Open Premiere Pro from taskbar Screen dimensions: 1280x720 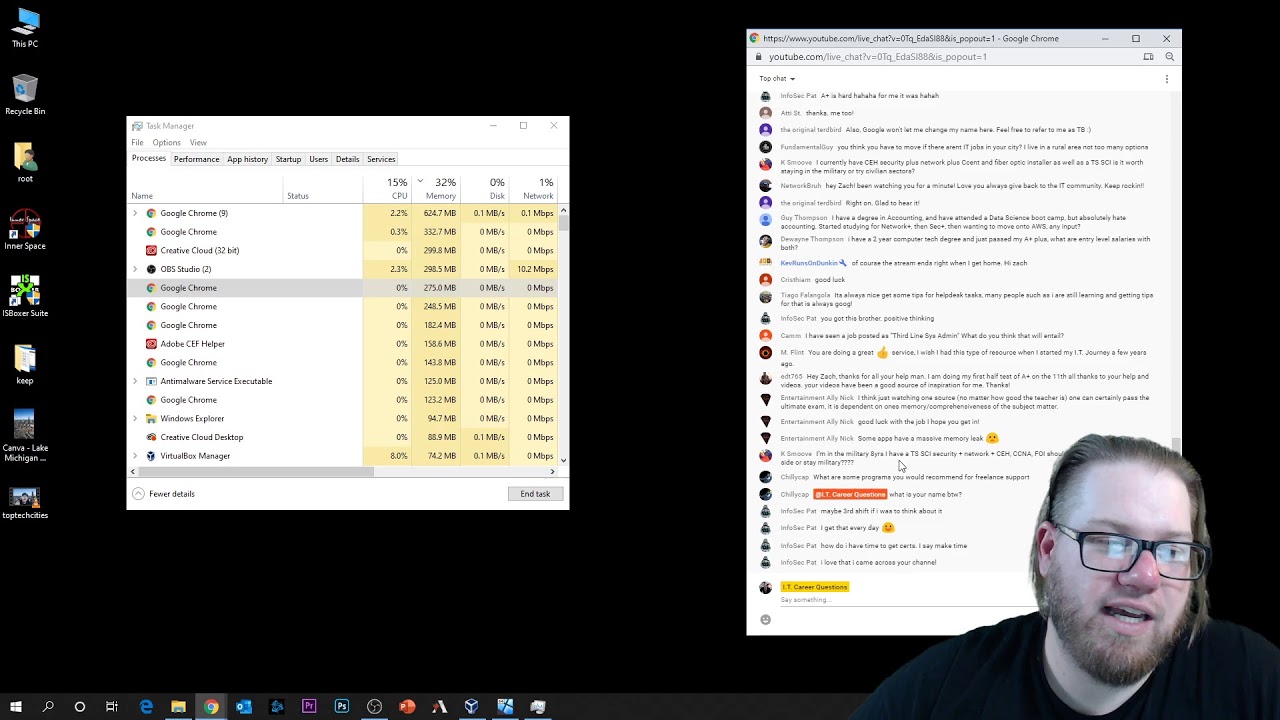pyautogui.click(x=309, y=706)
